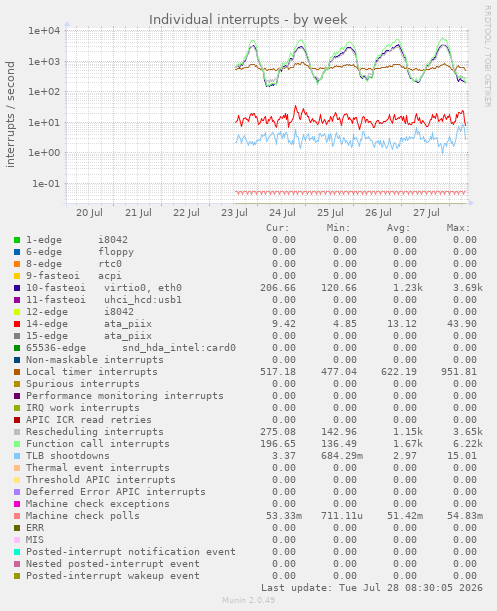
Task: Click the '1e+04' y-axis label
Action: (44, 31)
